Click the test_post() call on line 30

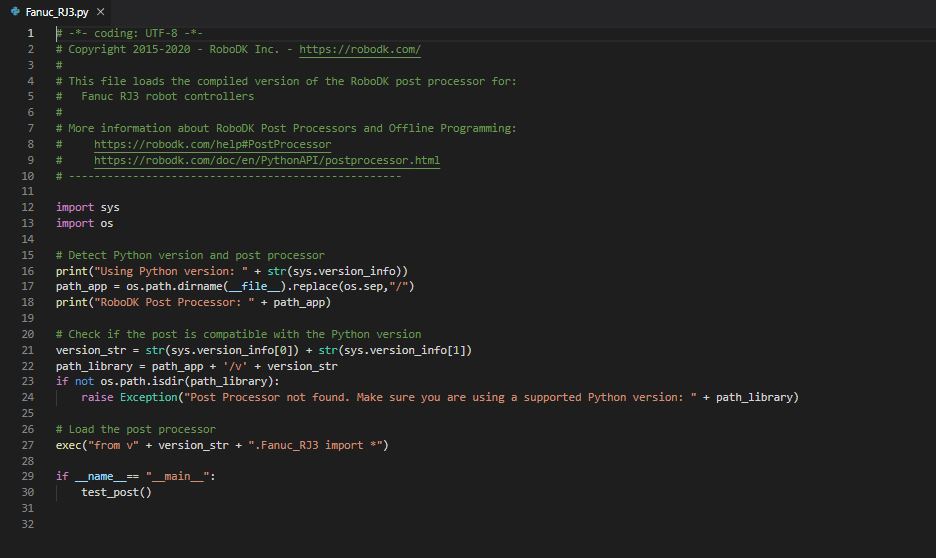click(116, 492)
